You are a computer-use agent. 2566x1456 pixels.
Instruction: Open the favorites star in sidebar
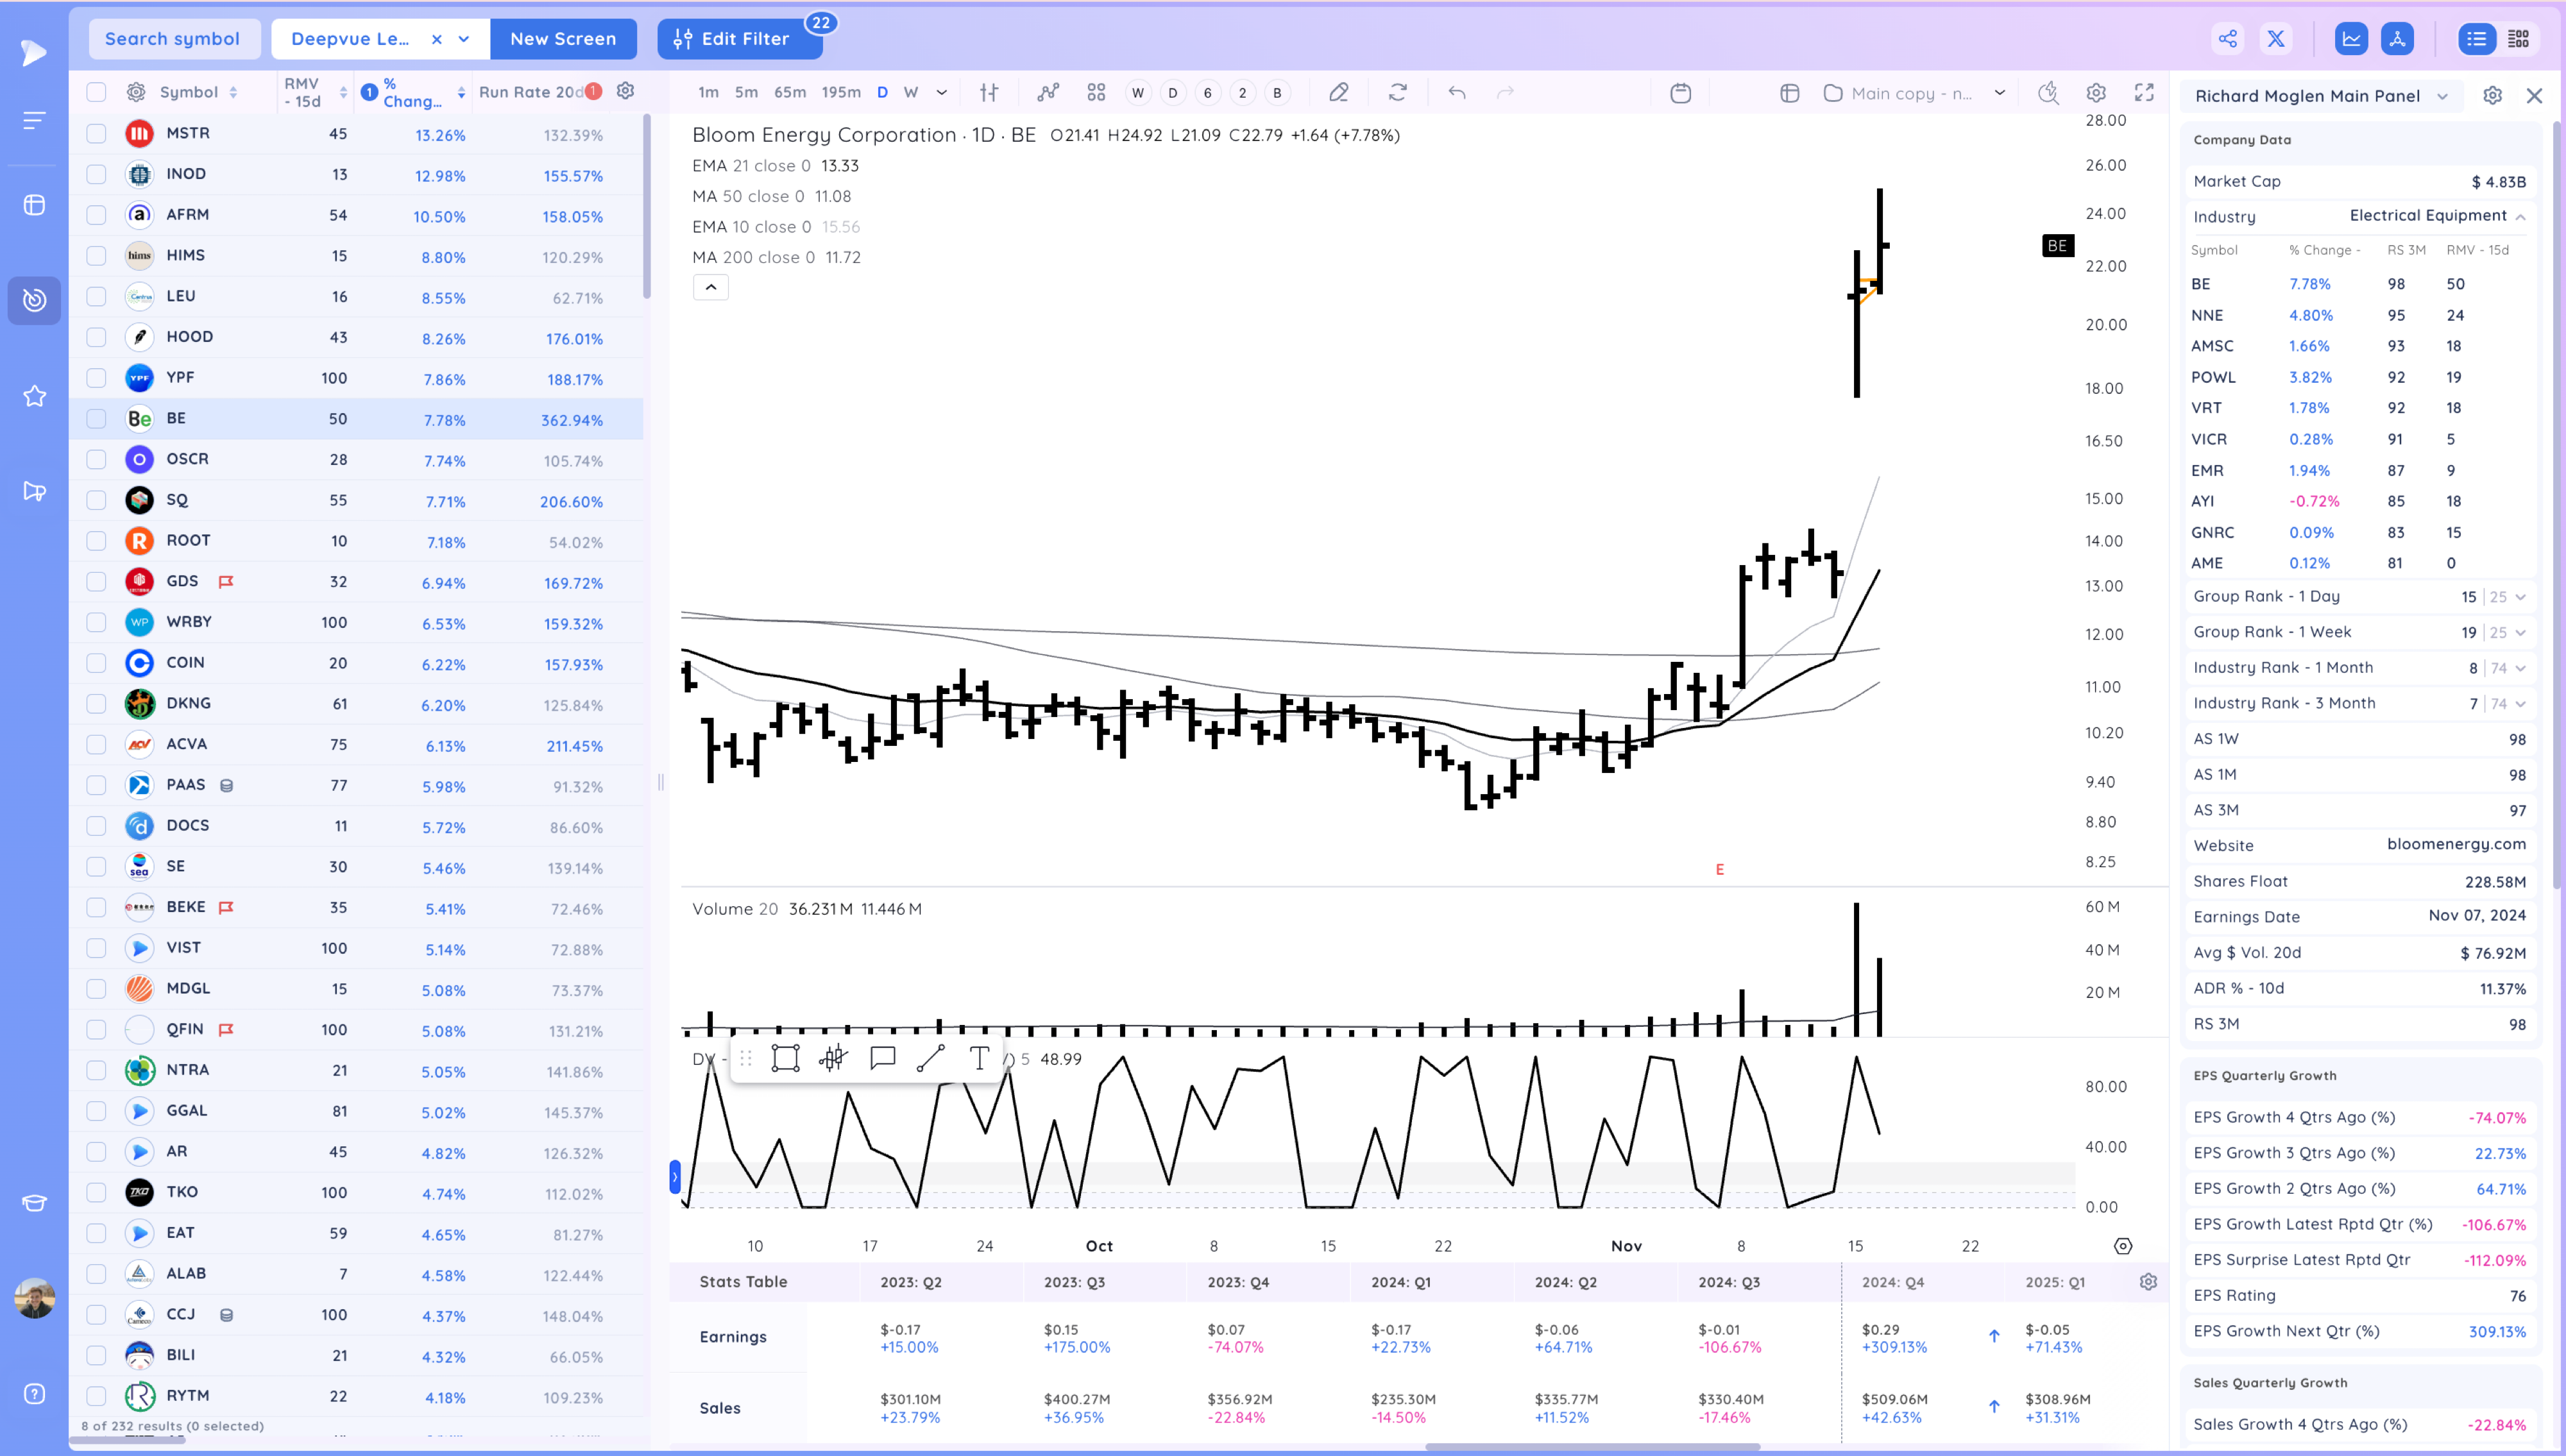point(35,396)
